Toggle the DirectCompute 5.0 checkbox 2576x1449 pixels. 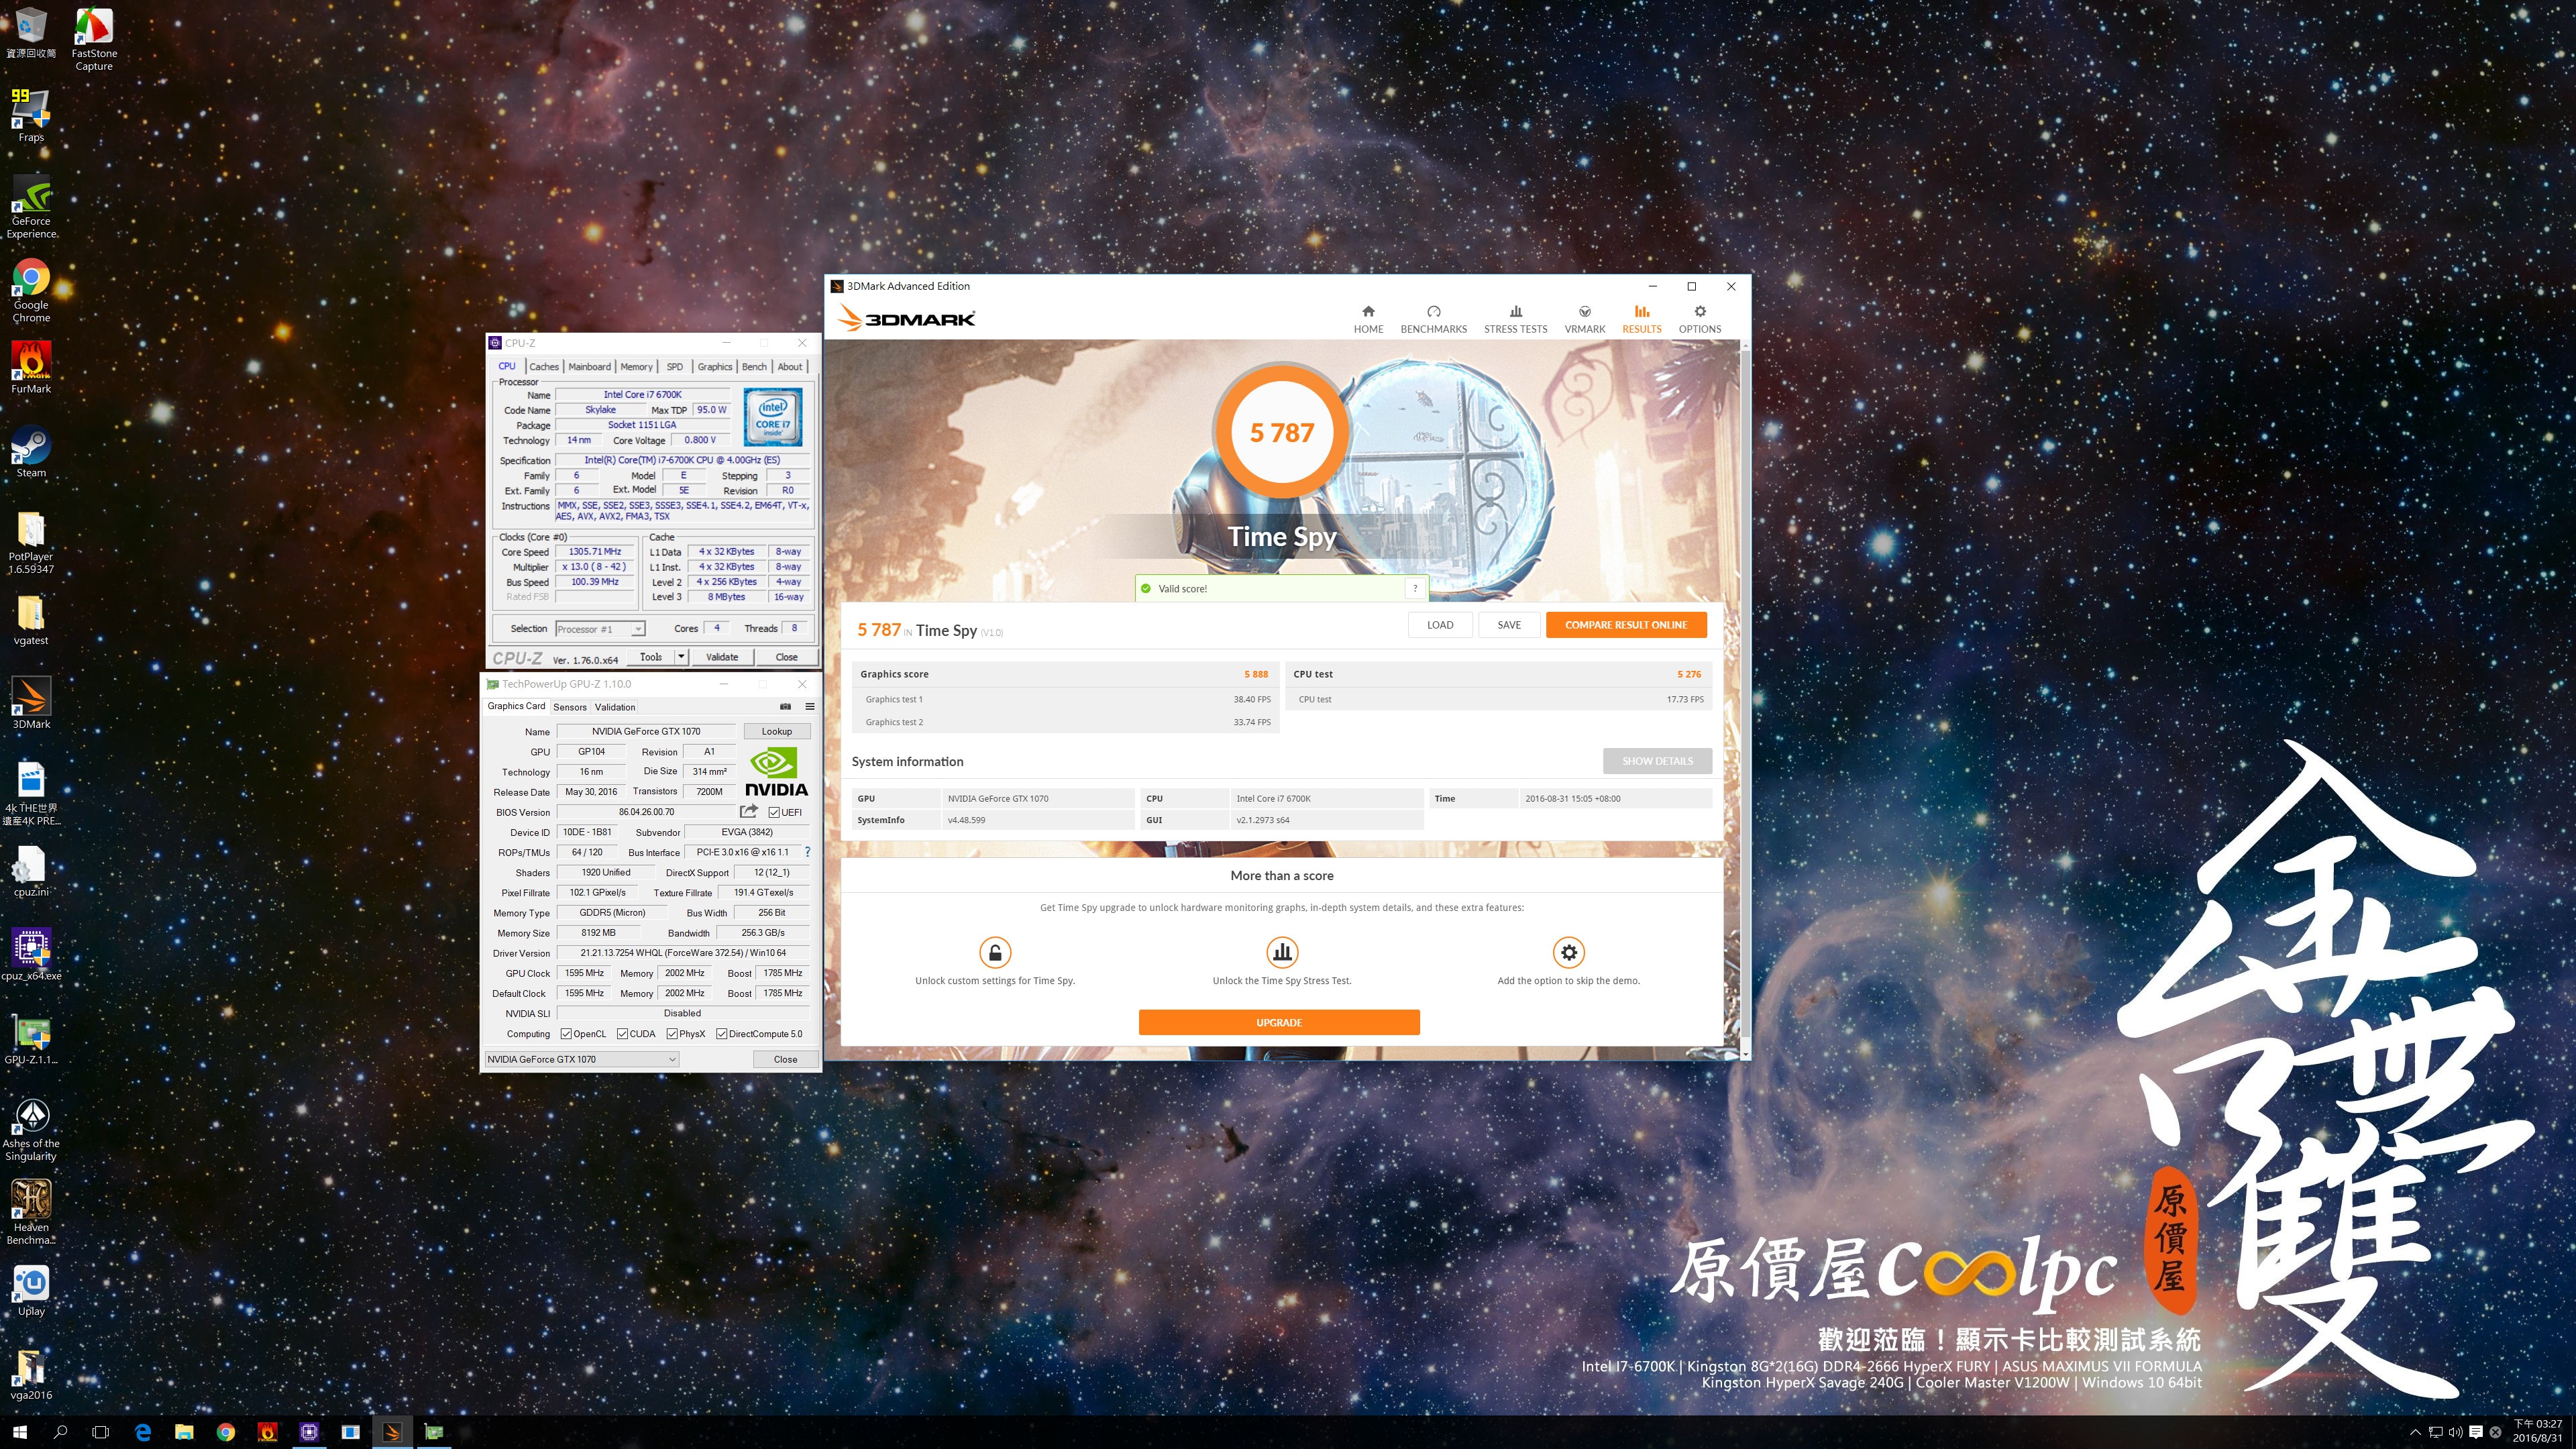point(722,1034)
